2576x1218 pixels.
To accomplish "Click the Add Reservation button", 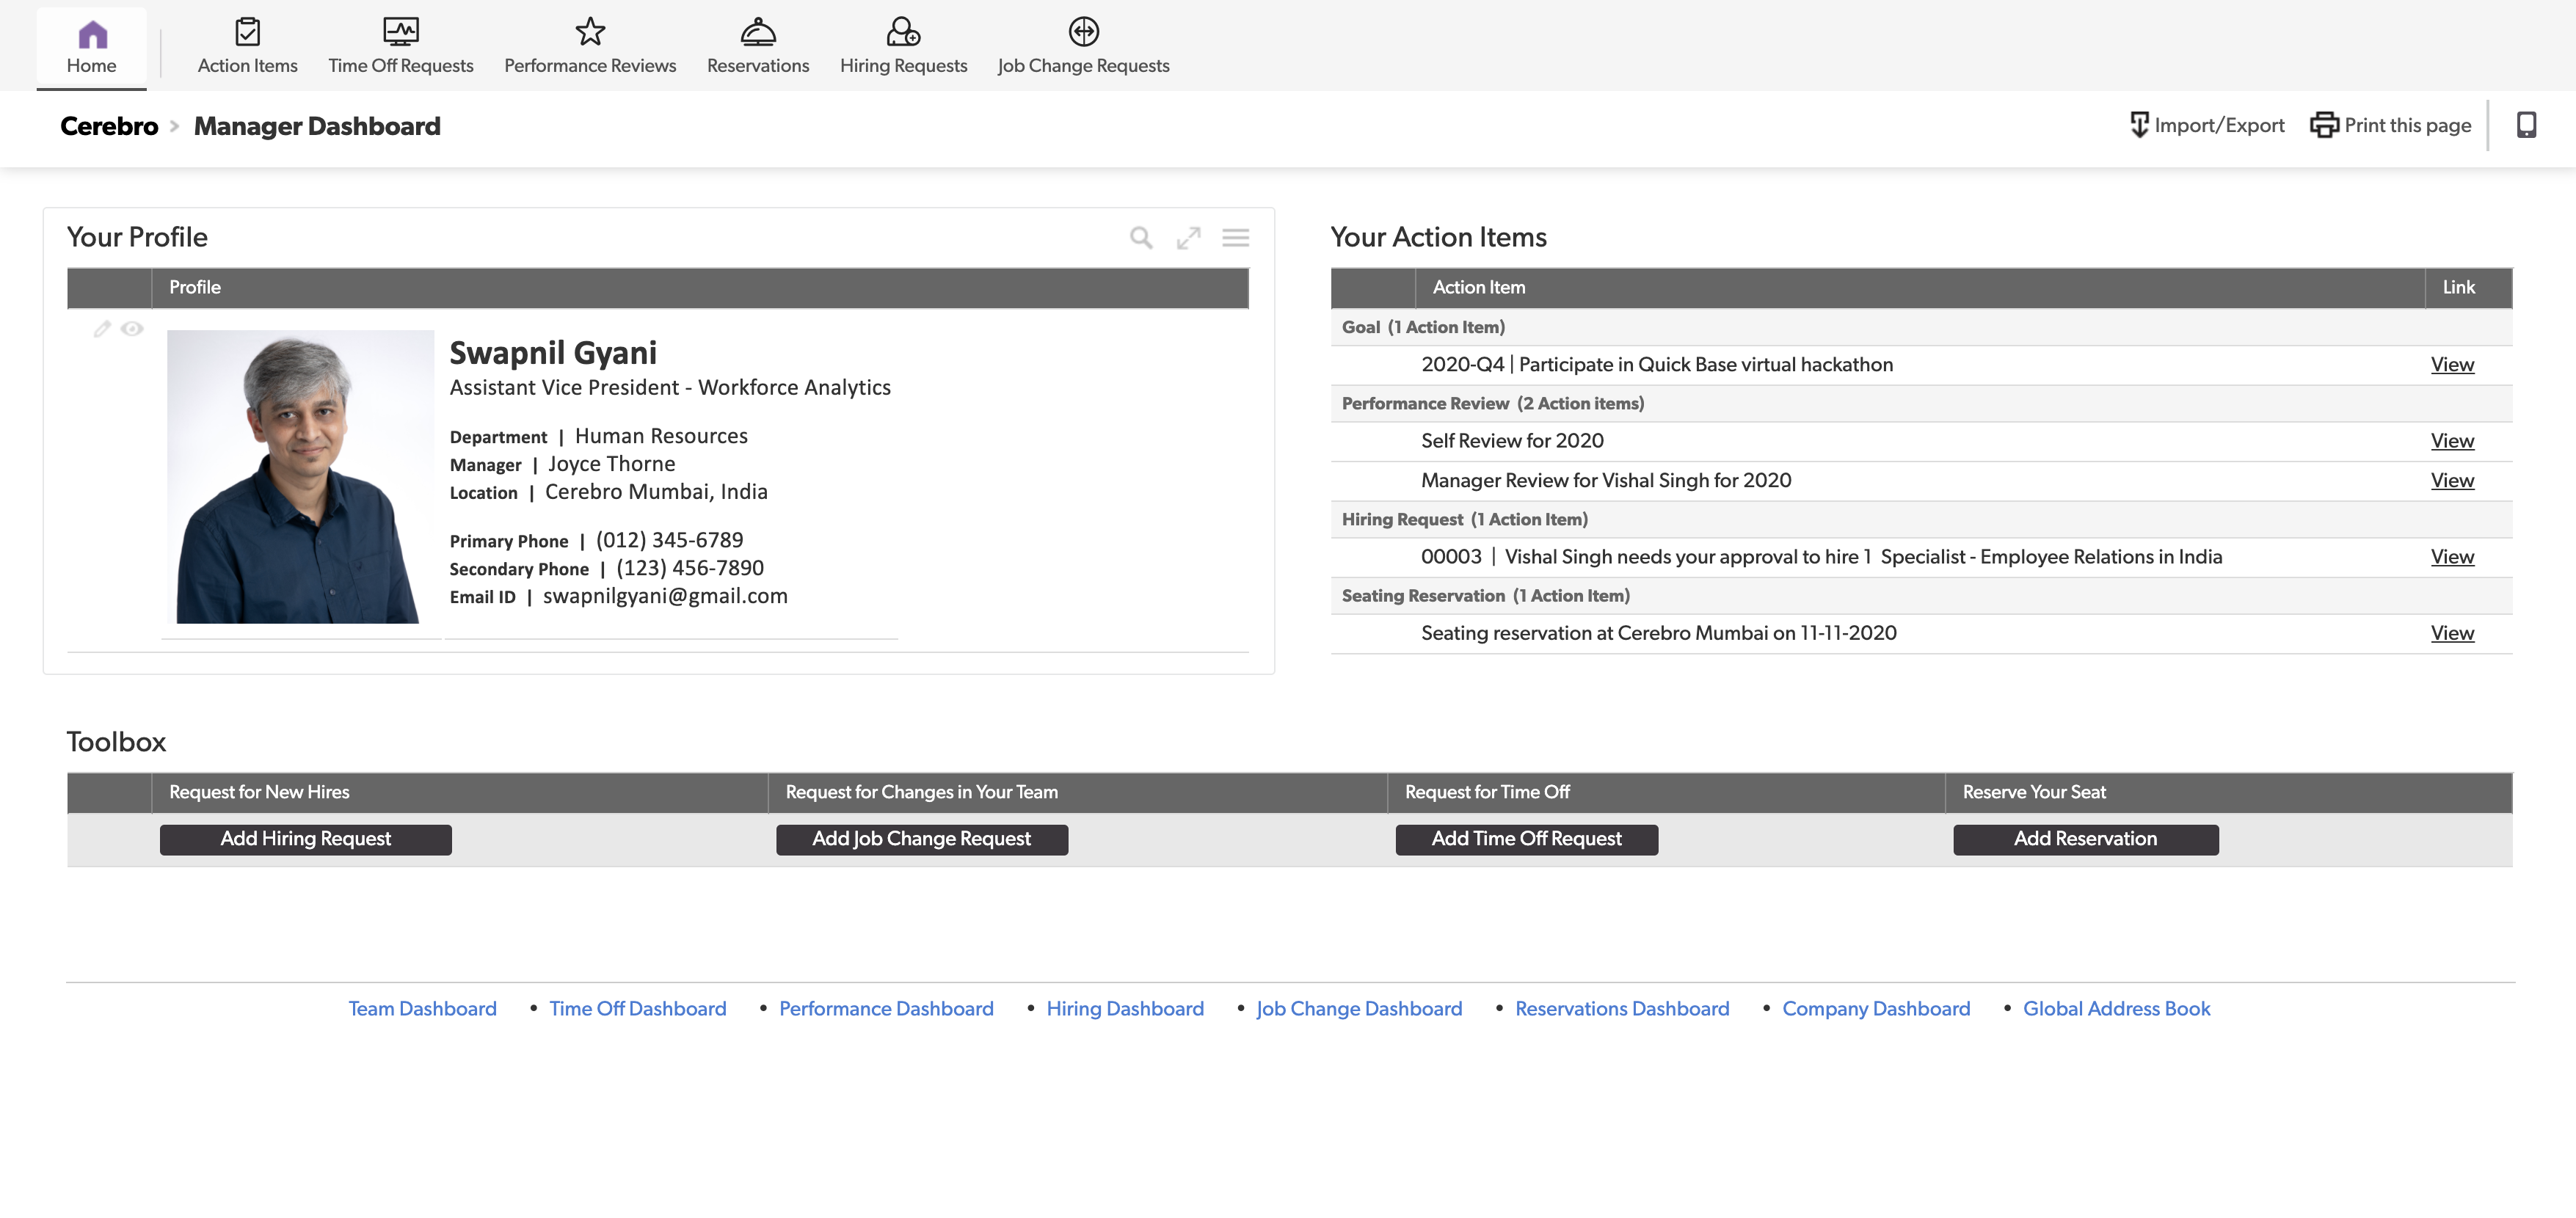I will [x=2085, y=839].
